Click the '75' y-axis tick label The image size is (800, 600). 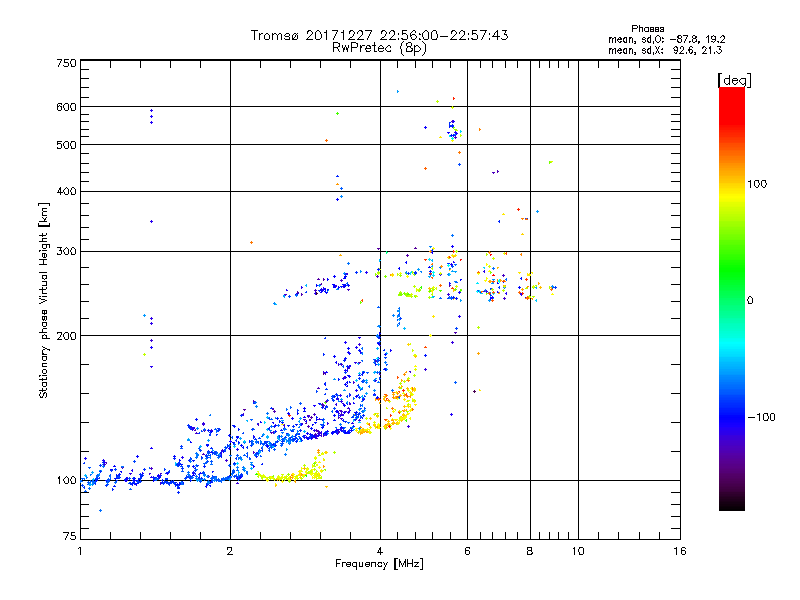[x=70, y=536]
